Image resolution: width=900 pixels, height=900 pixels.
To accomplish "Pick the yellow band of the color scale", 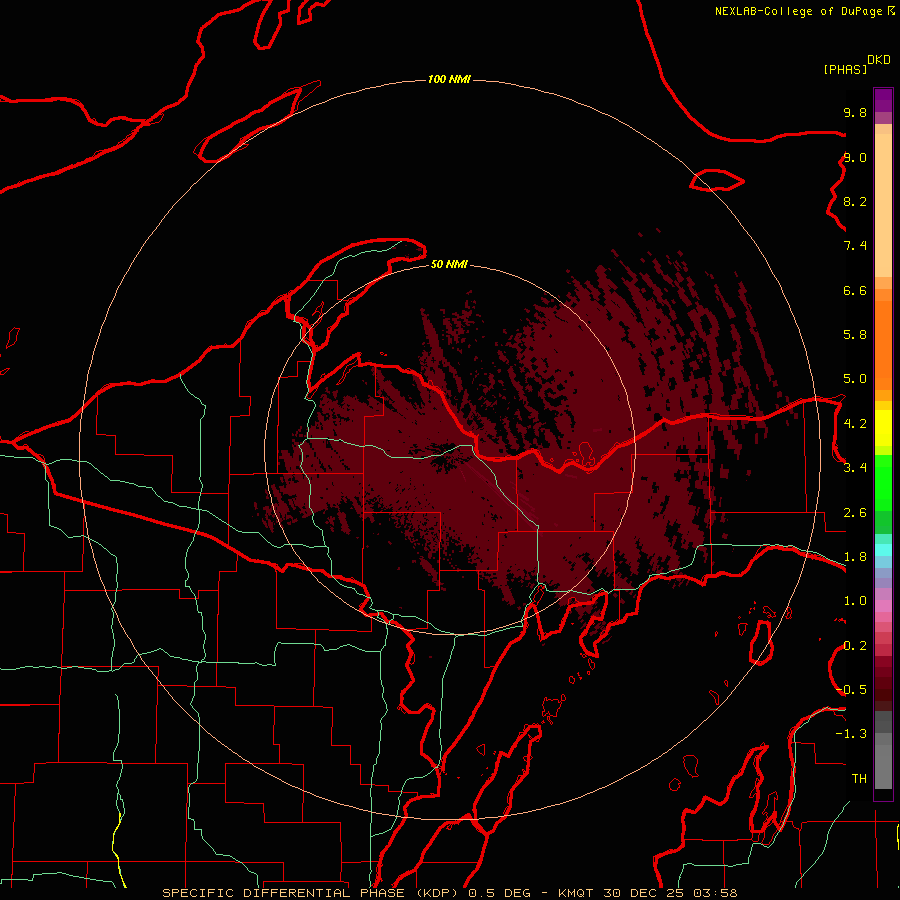I will click(x=883, y=428).
